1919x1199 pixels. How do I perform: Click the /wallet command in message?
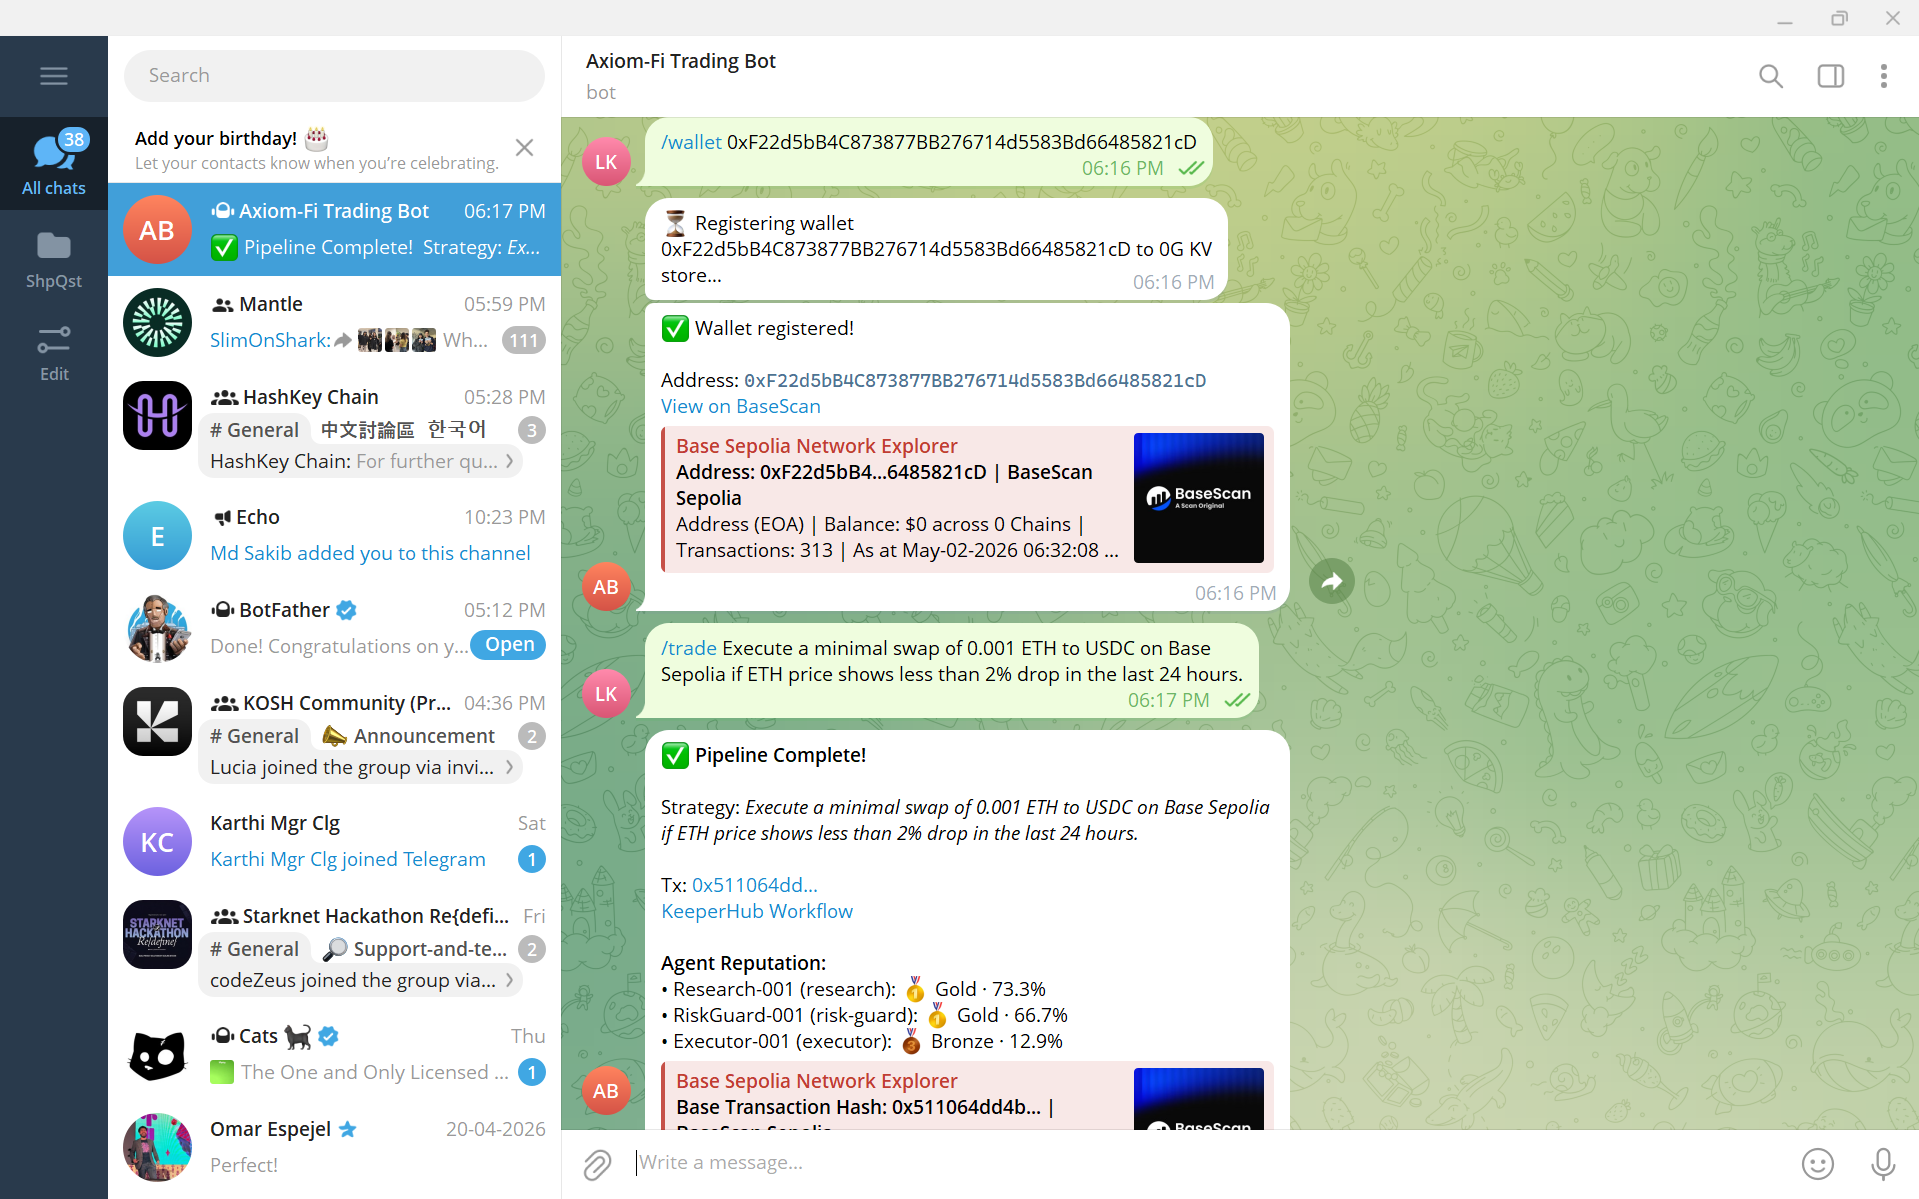691,142
